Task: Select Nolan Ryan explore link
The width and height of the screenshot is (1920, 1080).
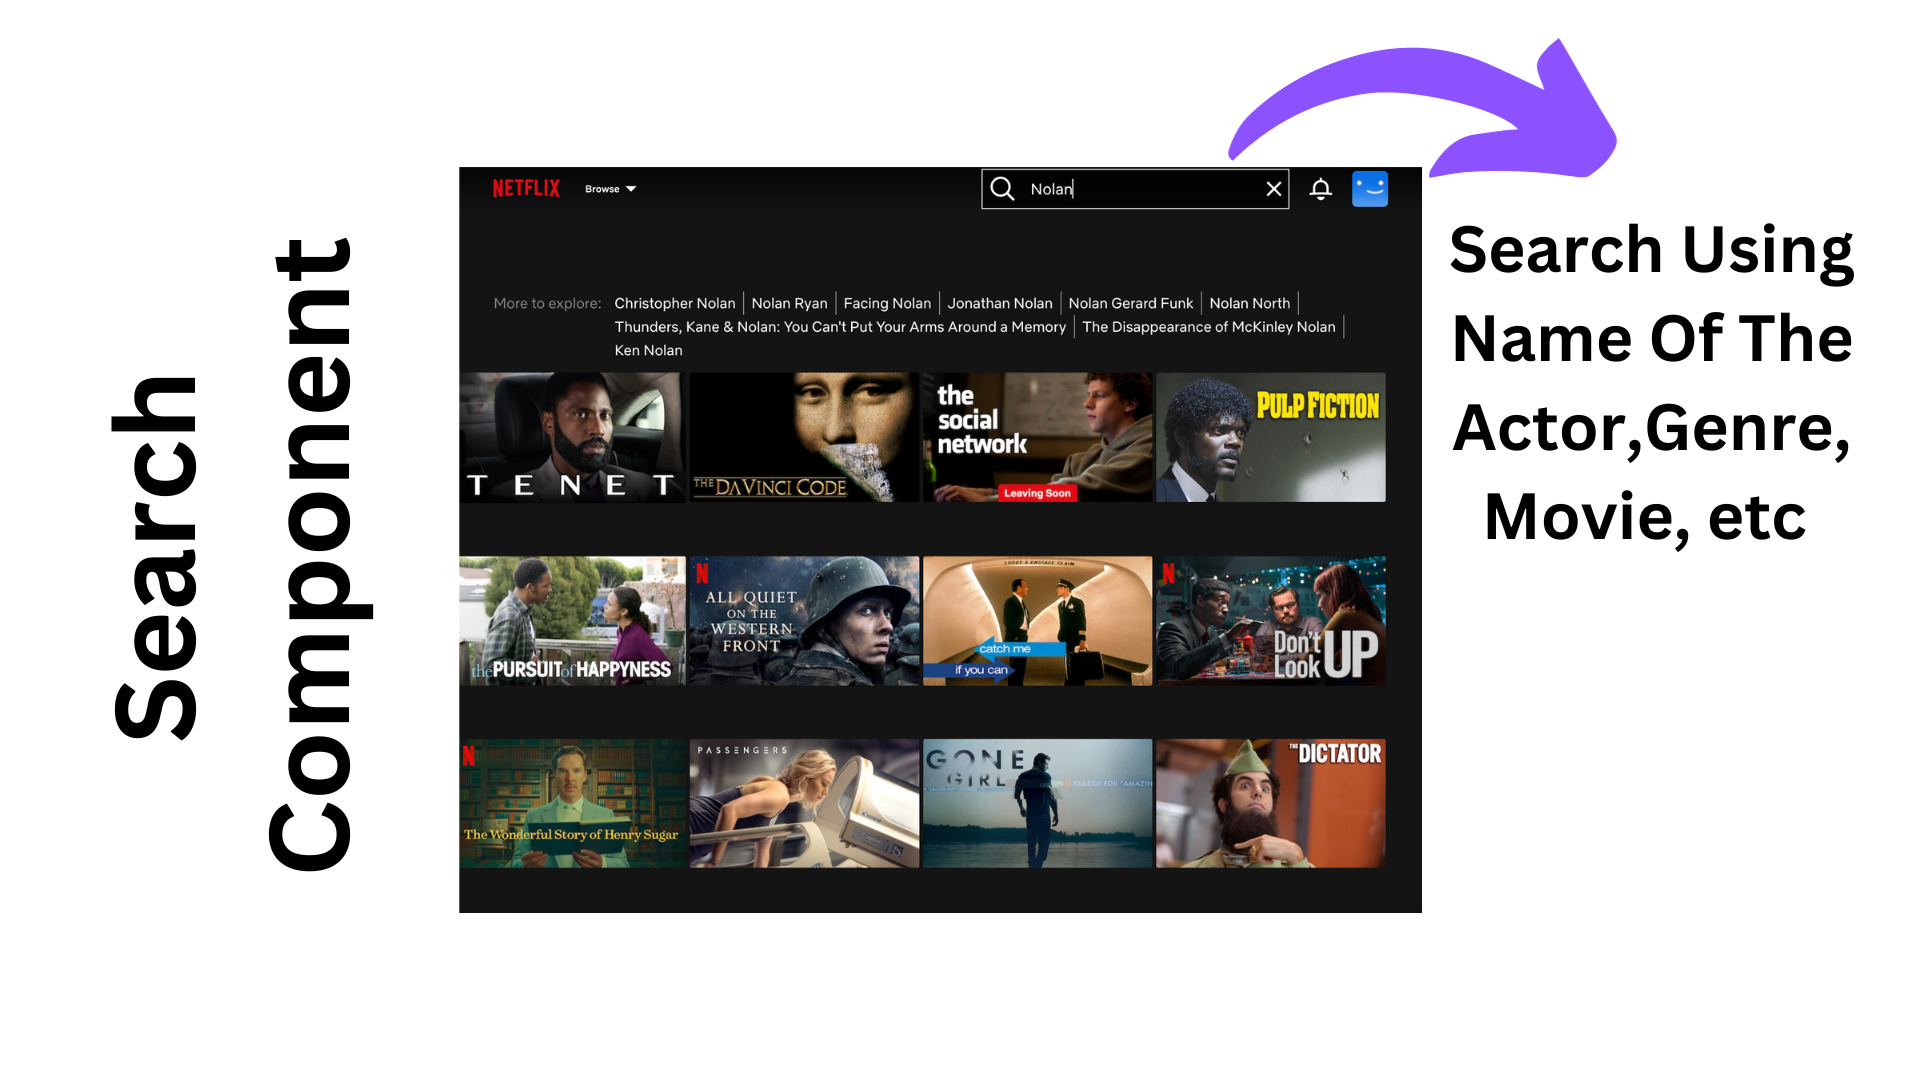Action: click(789, 303)
